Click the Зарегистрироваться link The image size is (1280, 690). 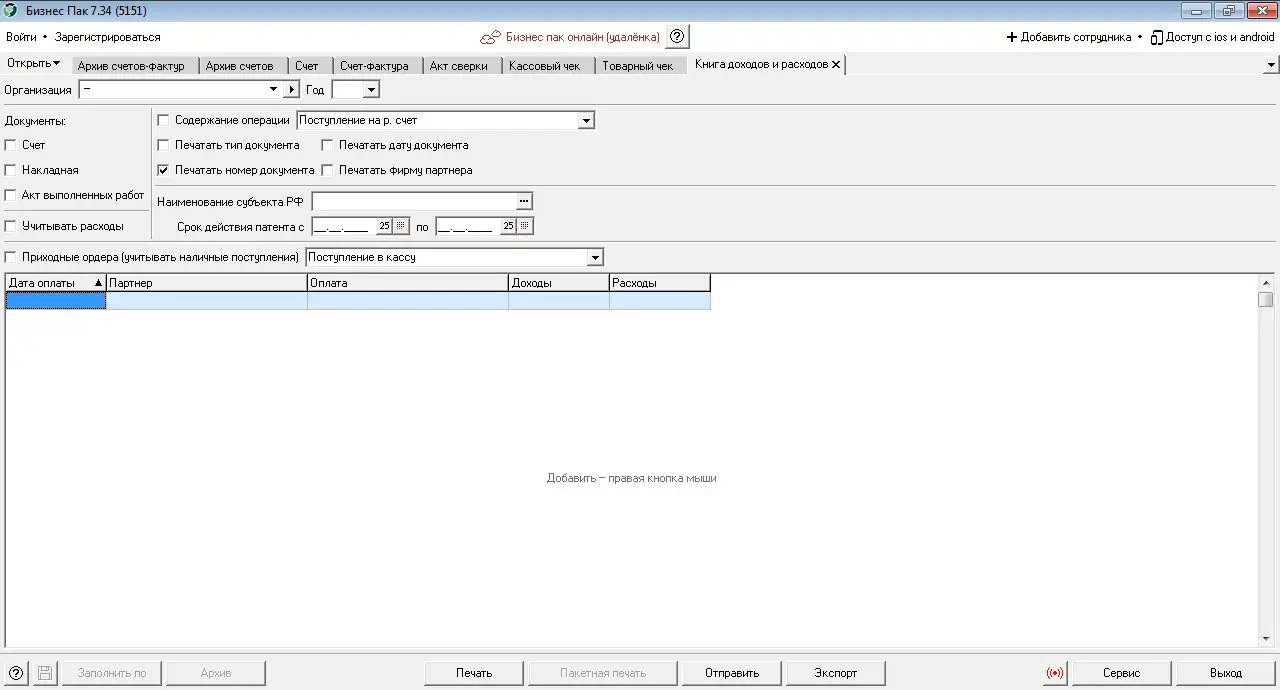coord(108,37)
